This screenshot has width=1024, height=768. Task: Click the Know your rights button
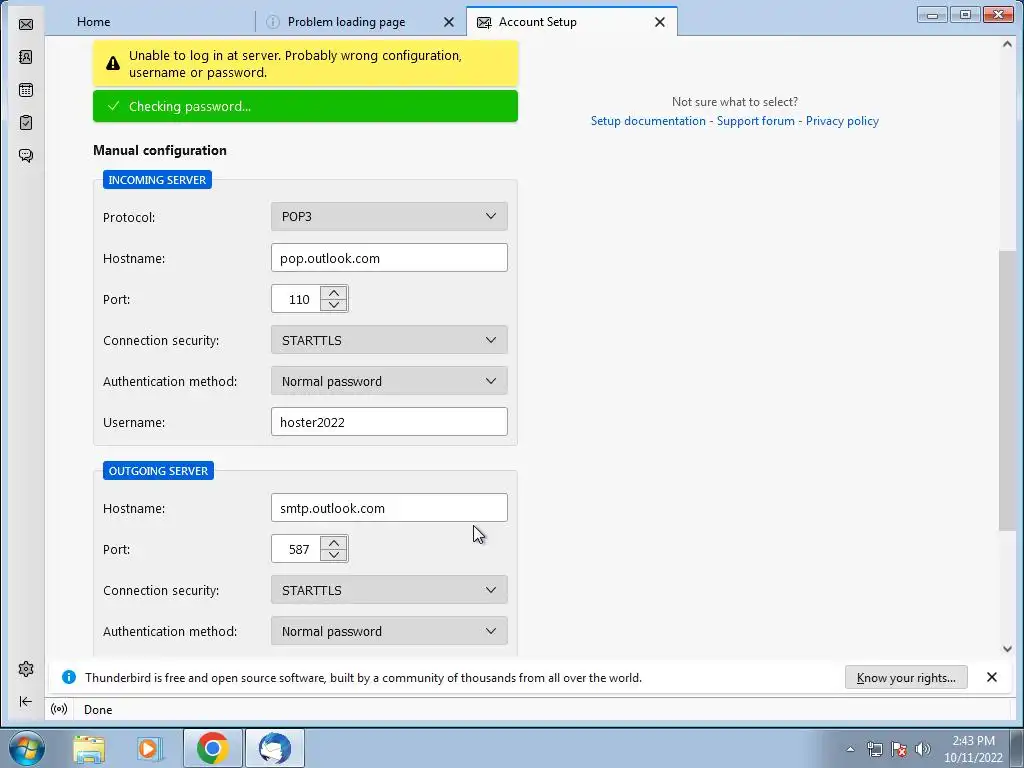click(906, 677)
